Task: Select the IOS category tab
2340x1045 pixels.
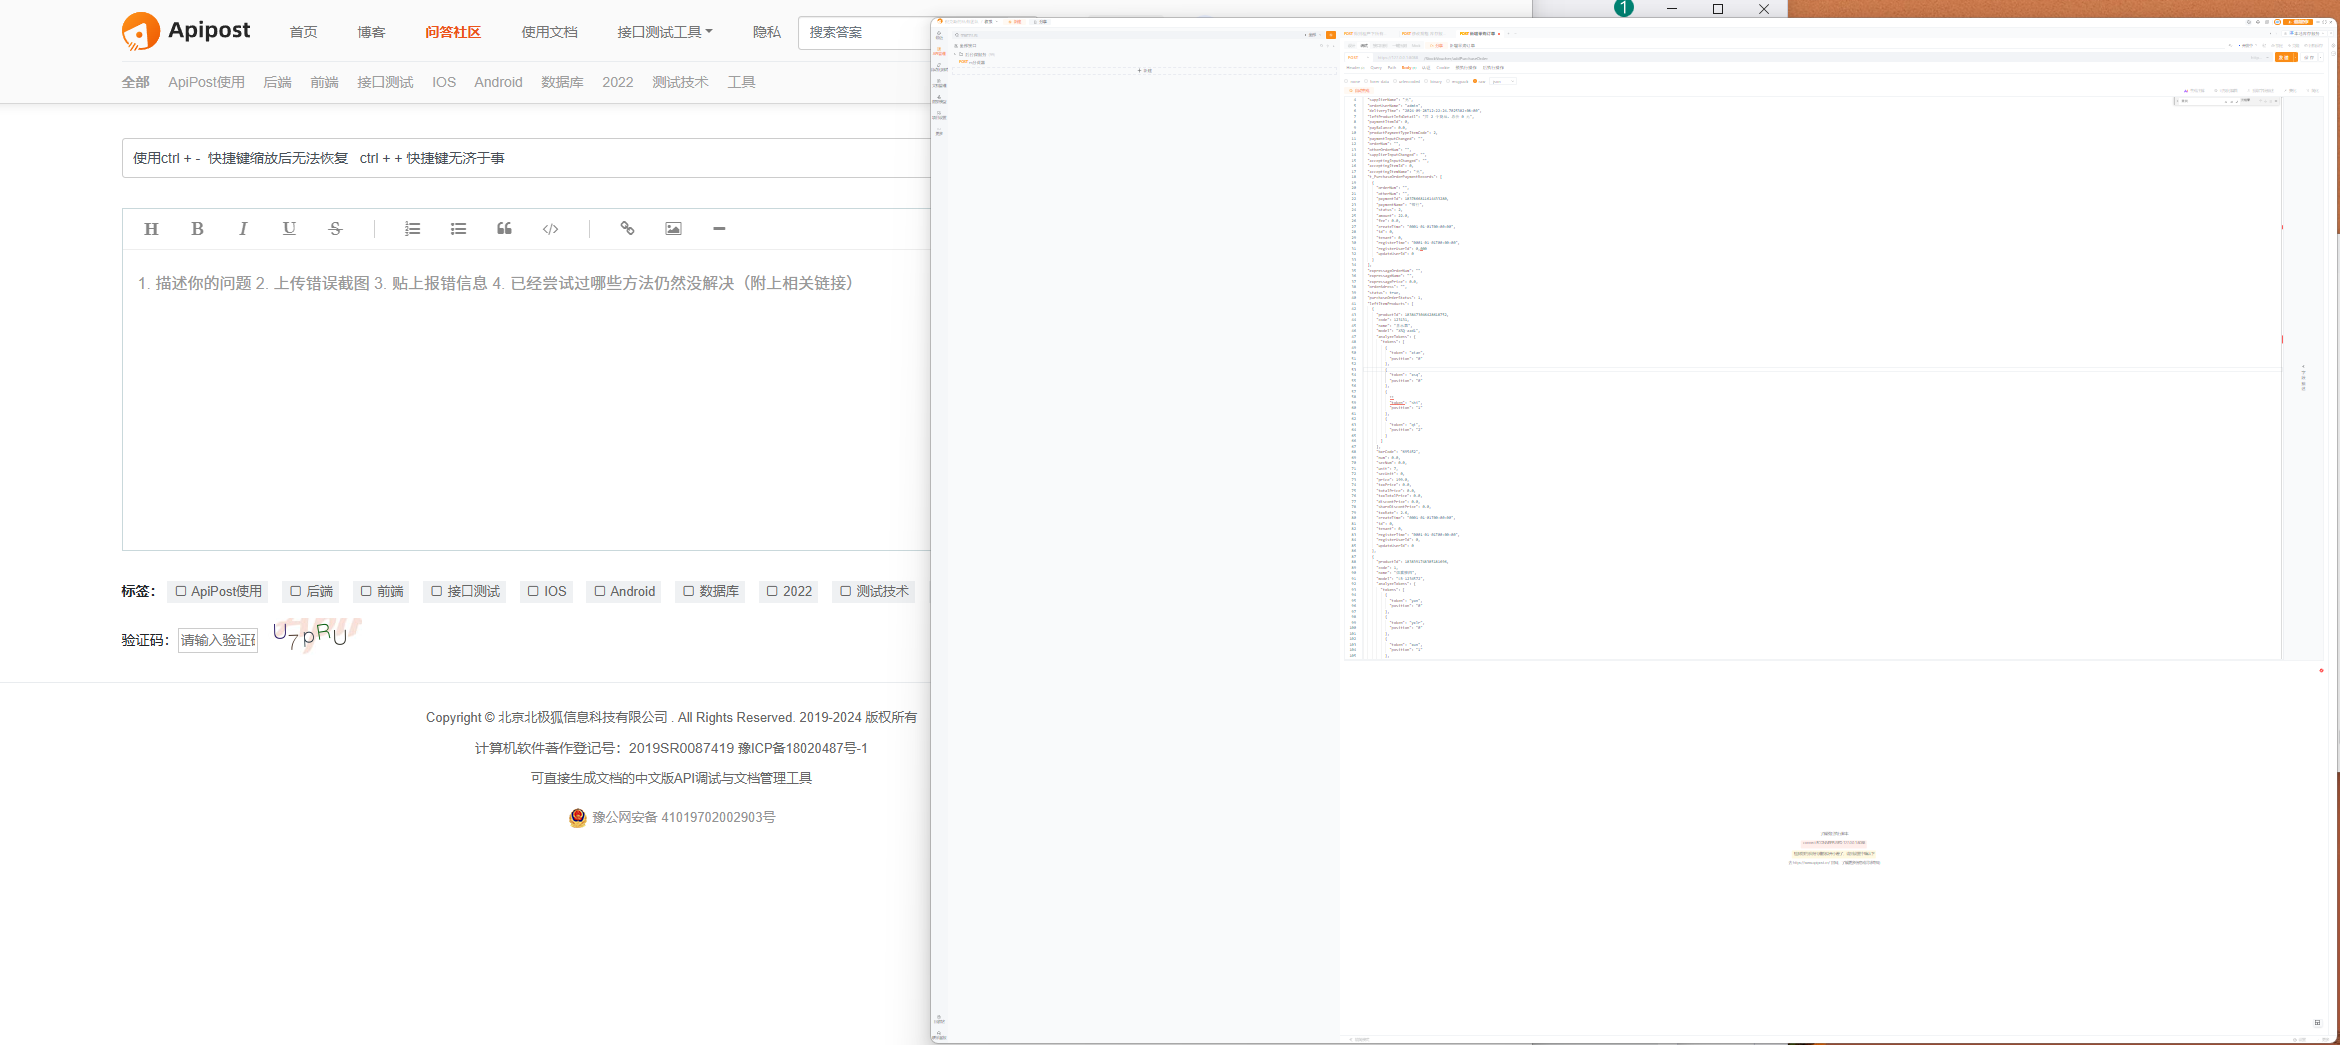Action: coord(444,82)
